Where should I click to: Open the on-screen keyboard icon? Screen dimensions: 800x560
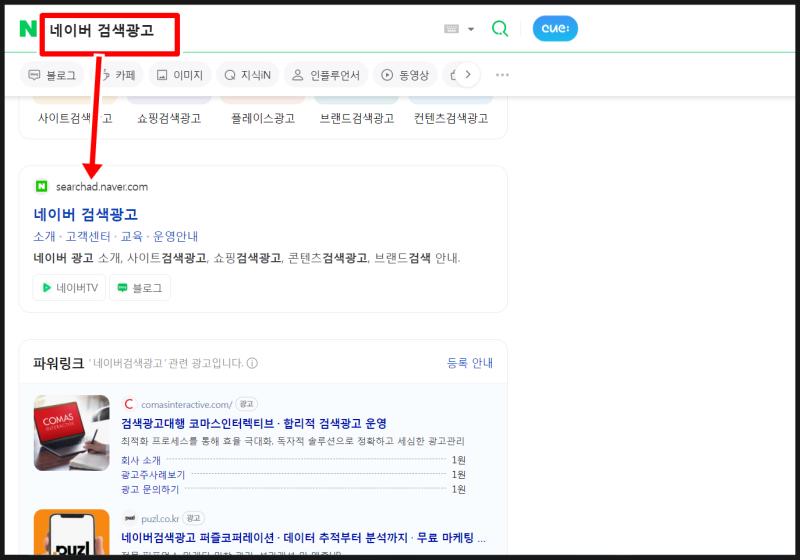pos(452,29)
